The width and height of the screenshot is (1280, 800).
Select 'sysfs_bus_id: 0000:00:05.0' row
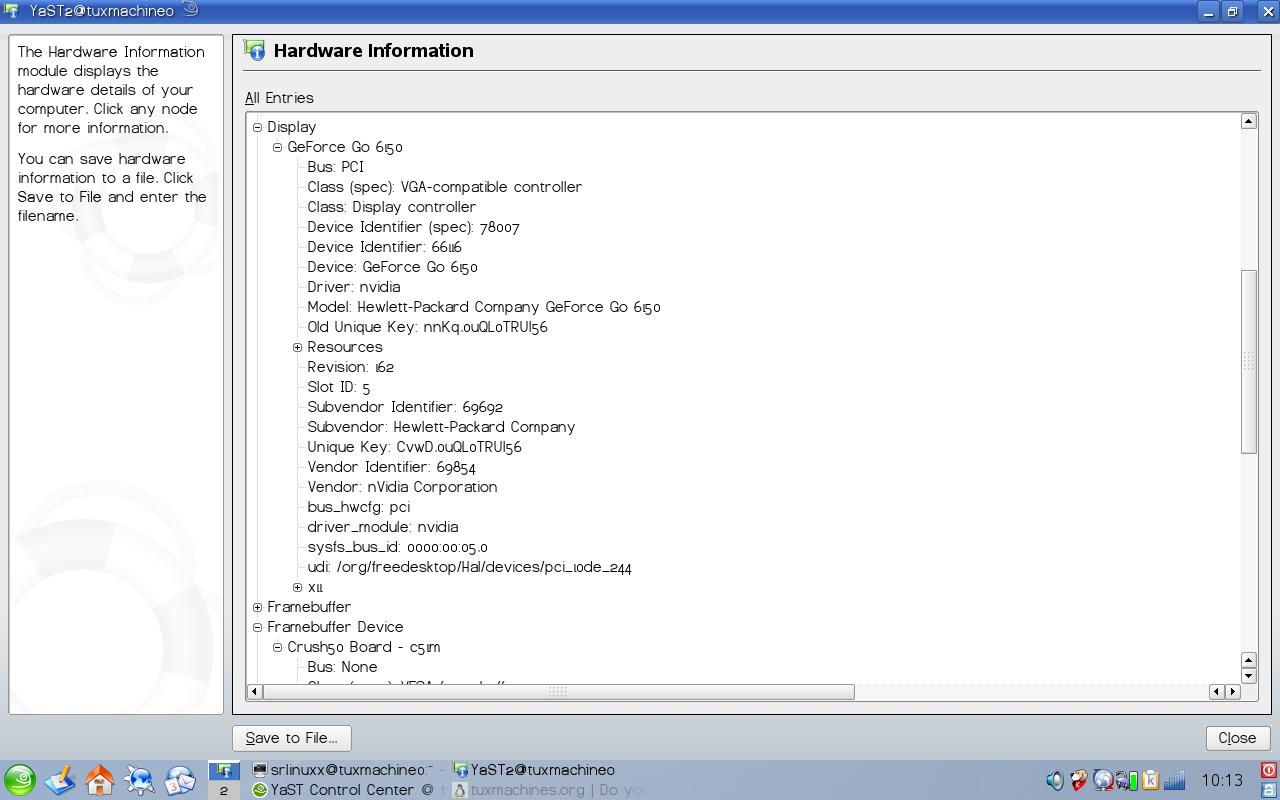click(x=397, y=547)
